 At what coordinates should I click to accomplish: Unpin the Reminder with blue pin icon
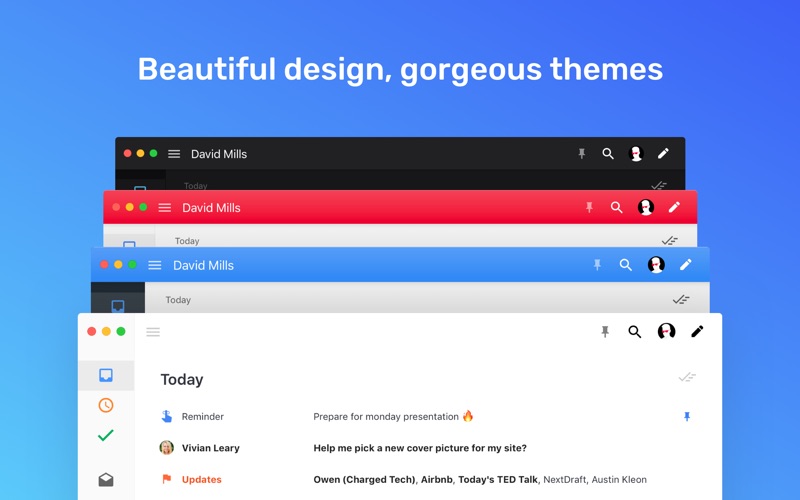[x=687, y=417]
